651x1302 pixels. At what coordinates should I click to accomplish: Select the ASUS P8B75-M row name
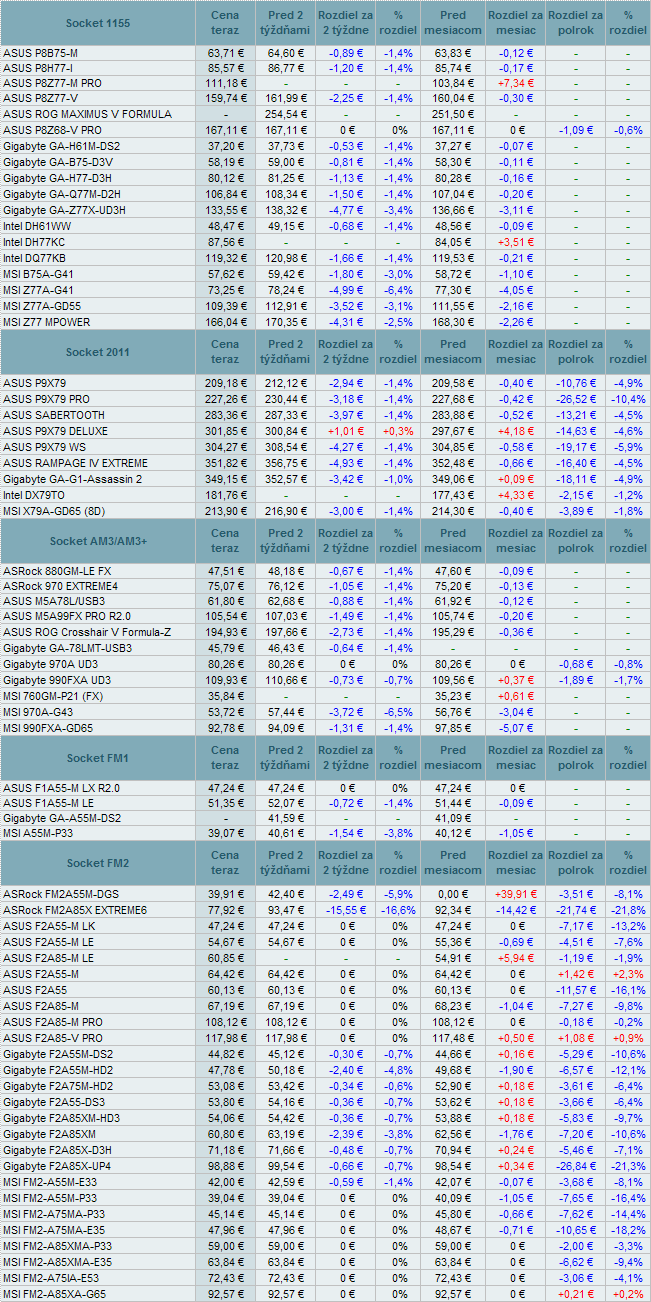click(40, 52)
